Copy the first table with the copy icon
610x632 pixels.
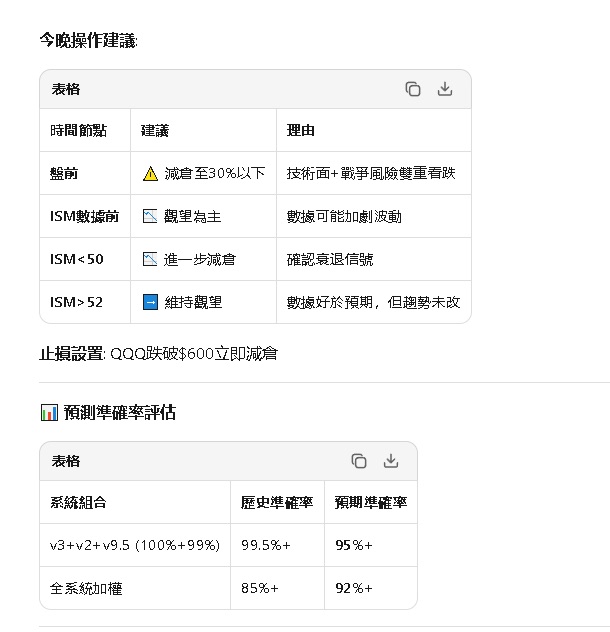pyautogui.click(x=413, y=89)
